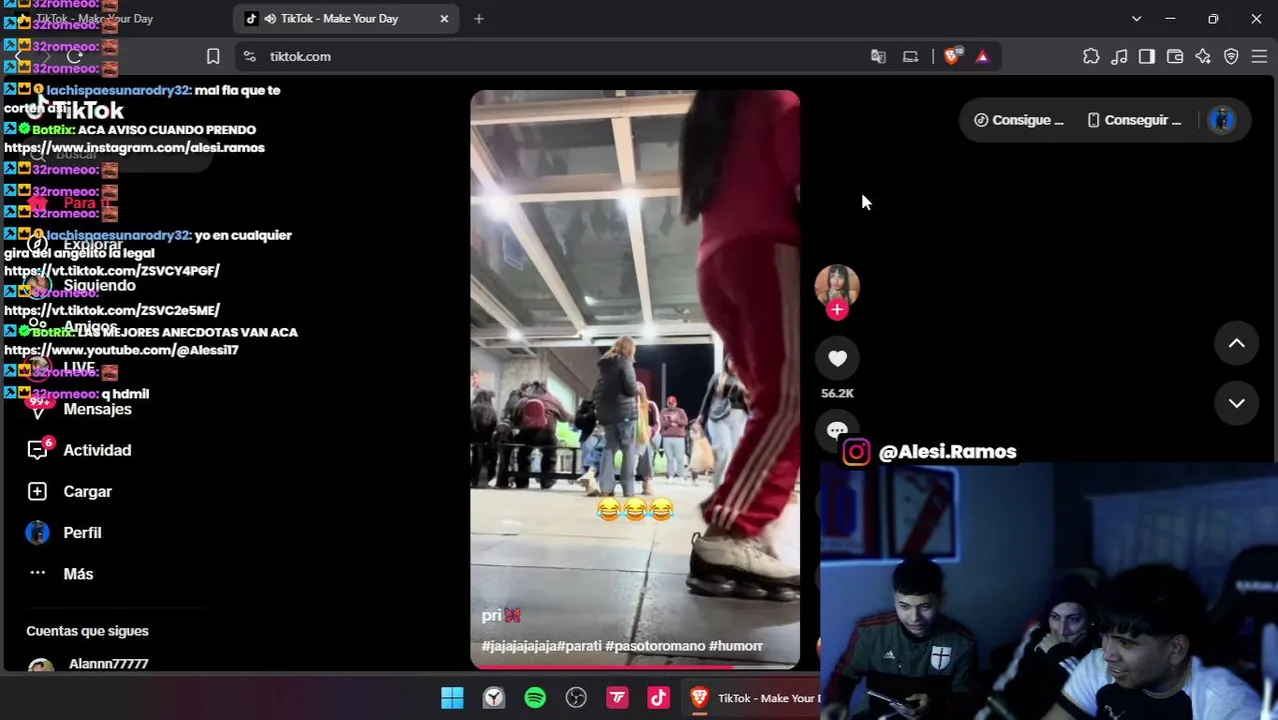
Task: Open the Leo AI sparkle icon
Action: pos(1203,57)
